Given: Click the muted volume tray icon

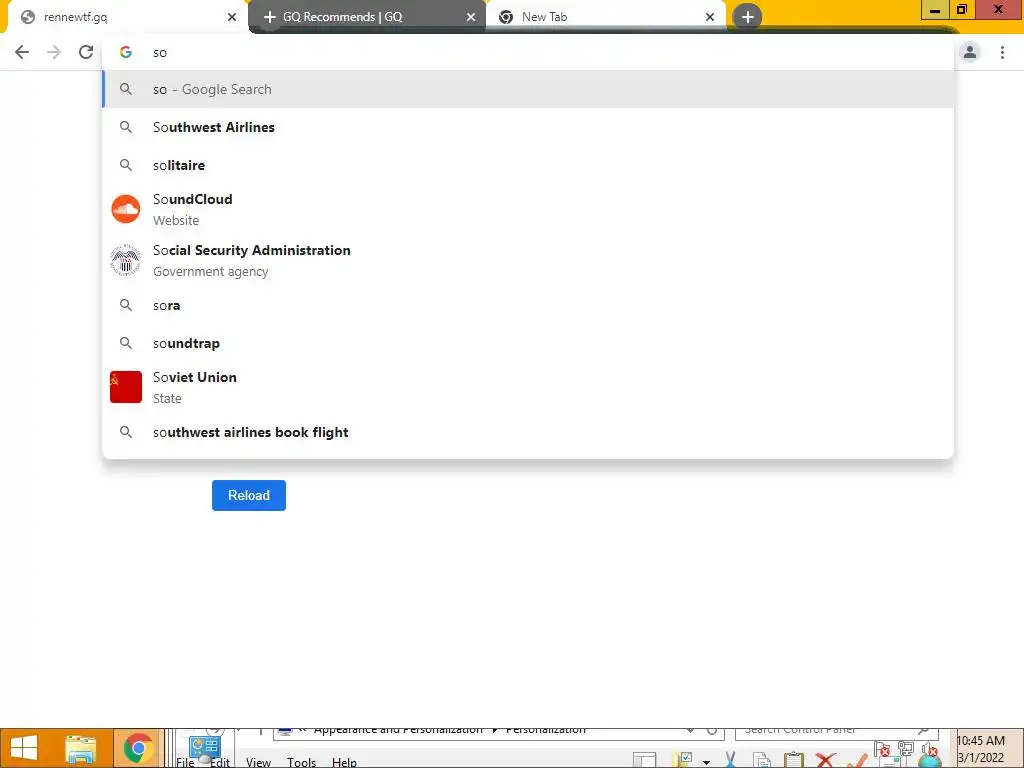Looking at the screenshot, I should coord(929,749).
